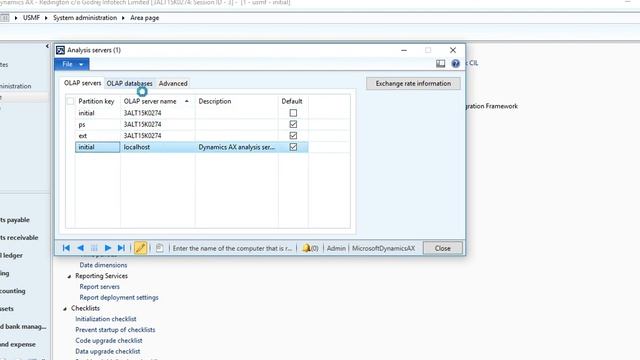
Task: Click the document view icon in status bar
Action: [160, 248]
